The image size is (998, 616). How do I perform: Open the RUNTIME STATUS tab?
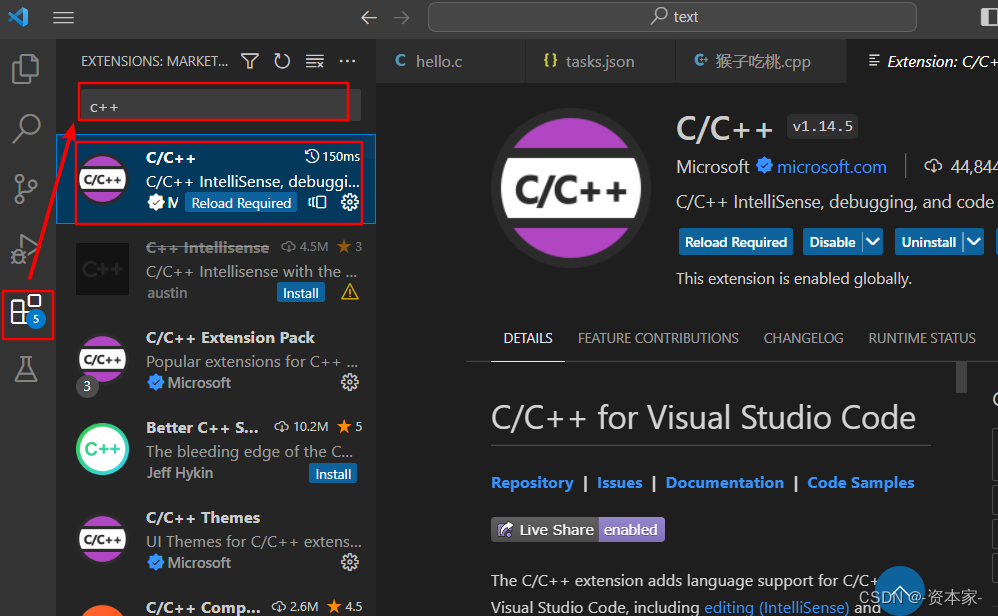coord(922,338)
